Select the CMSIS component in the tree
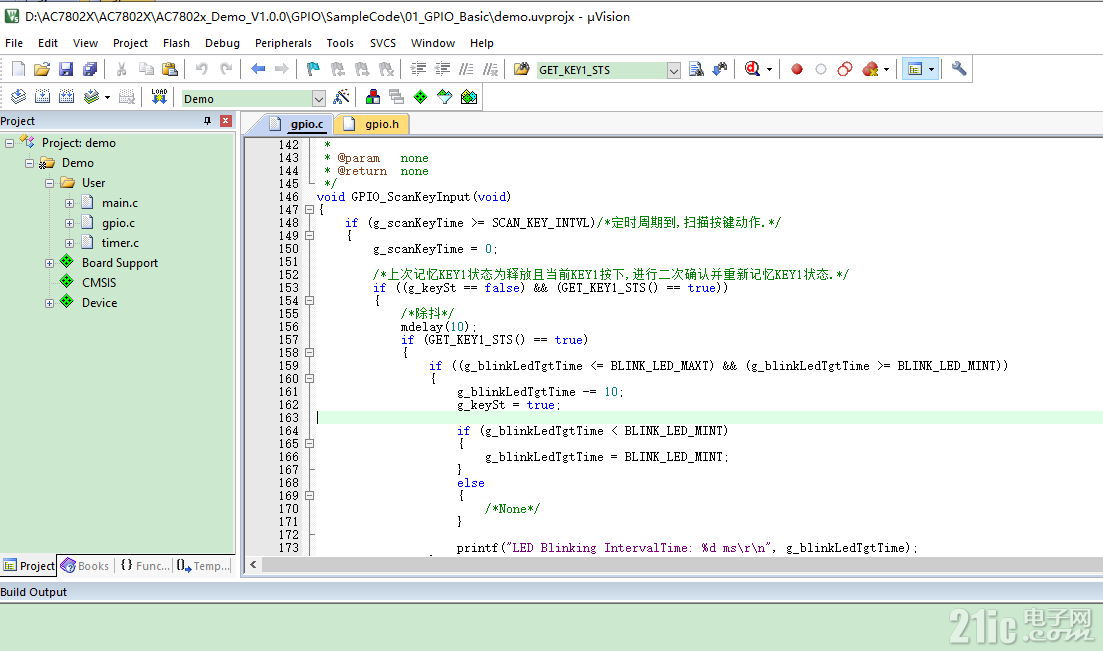1103x651 pixels. [99, 283]
